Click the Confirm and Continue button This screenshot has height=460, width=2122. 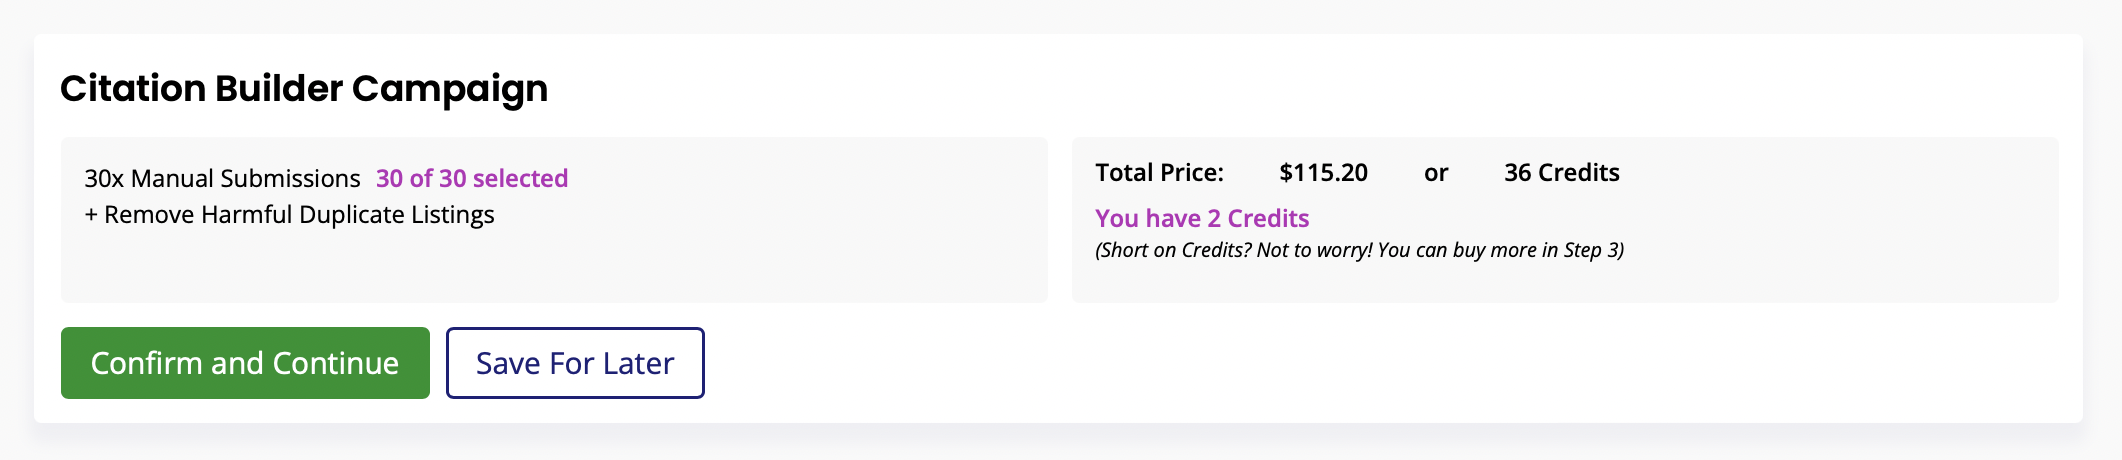[245, 363]
